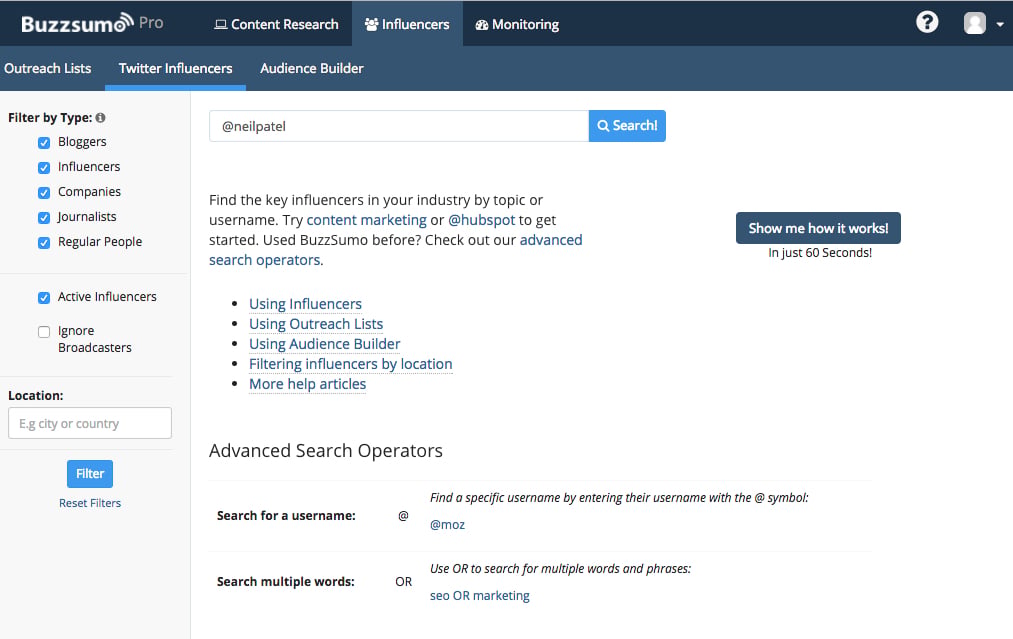Open the Using Influencers help link
The width and height of the screenshot is (1013, 639).
(x=305, y=304)
